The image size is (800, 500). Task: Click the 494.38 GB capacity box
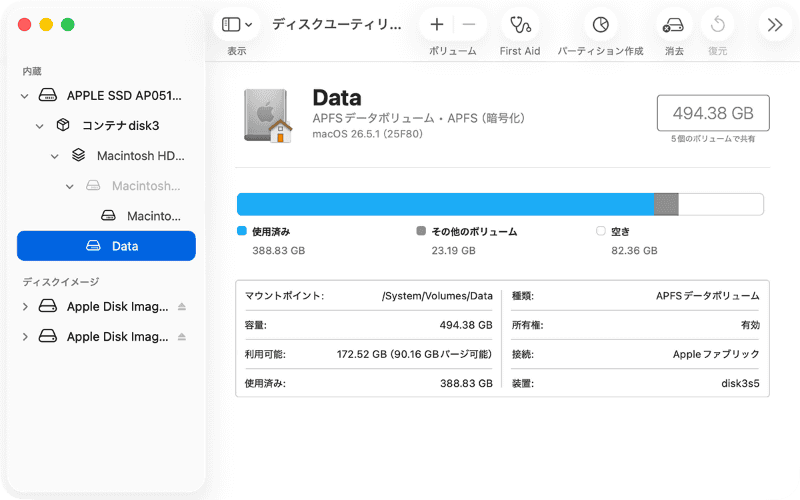tap(713, 113)
